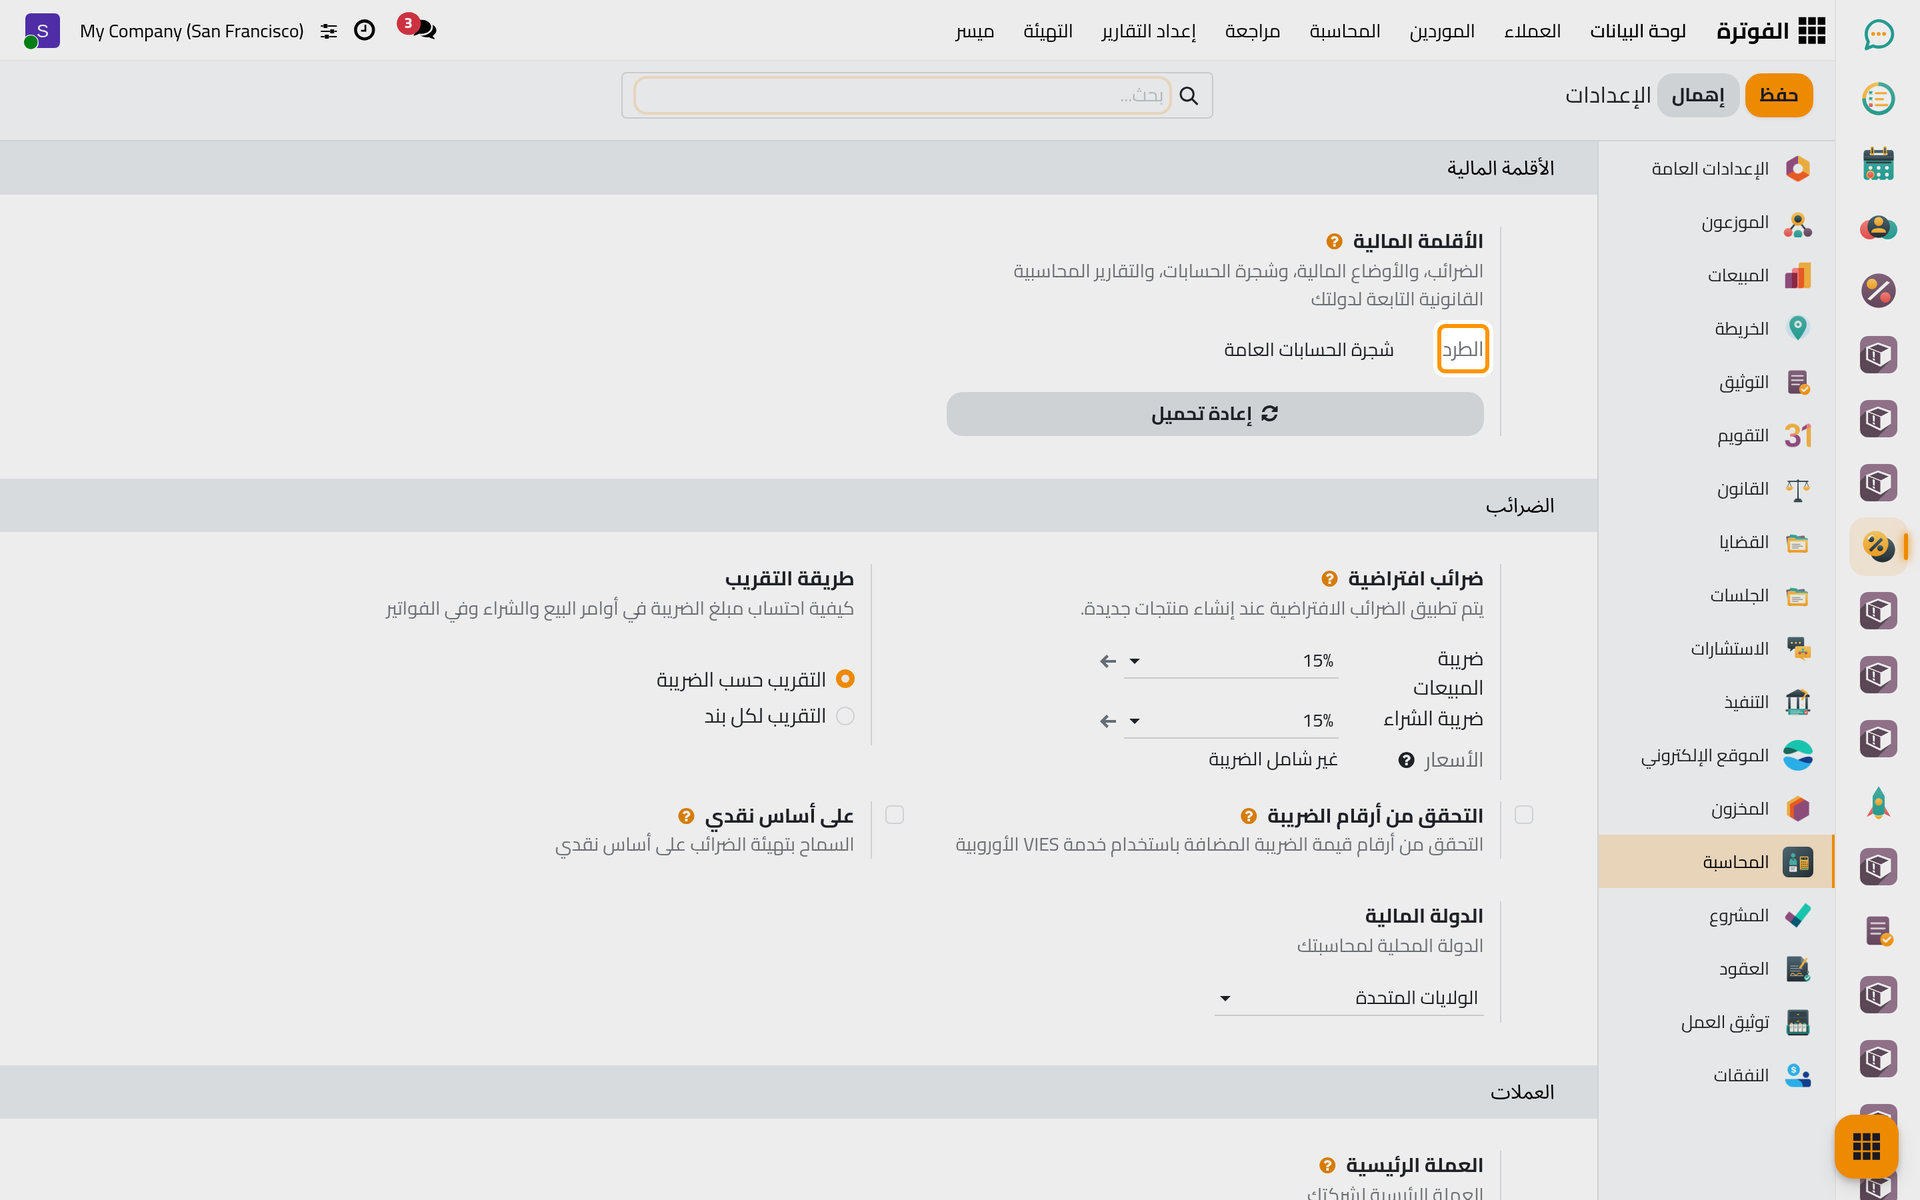Enable على أساس نقدي checkbox
The width and height of the screenshot is (1920, 1200).
click(895, 815)
